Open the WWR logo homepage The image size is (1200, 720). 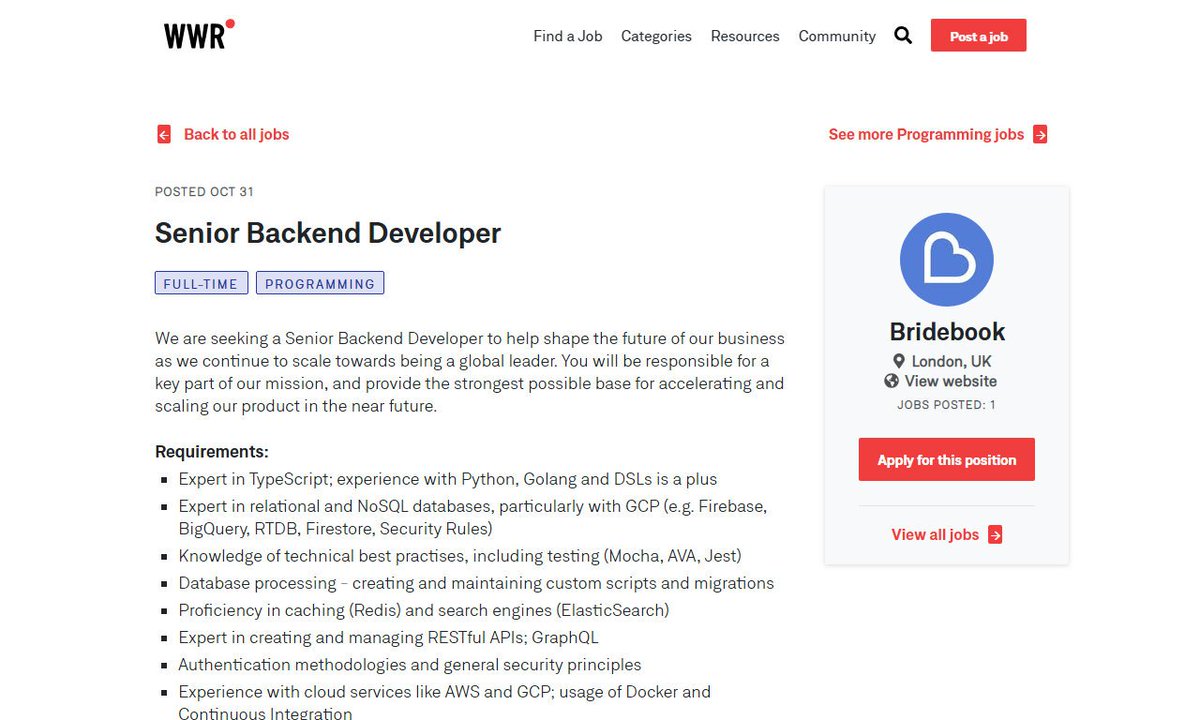(x=199, y=34)
